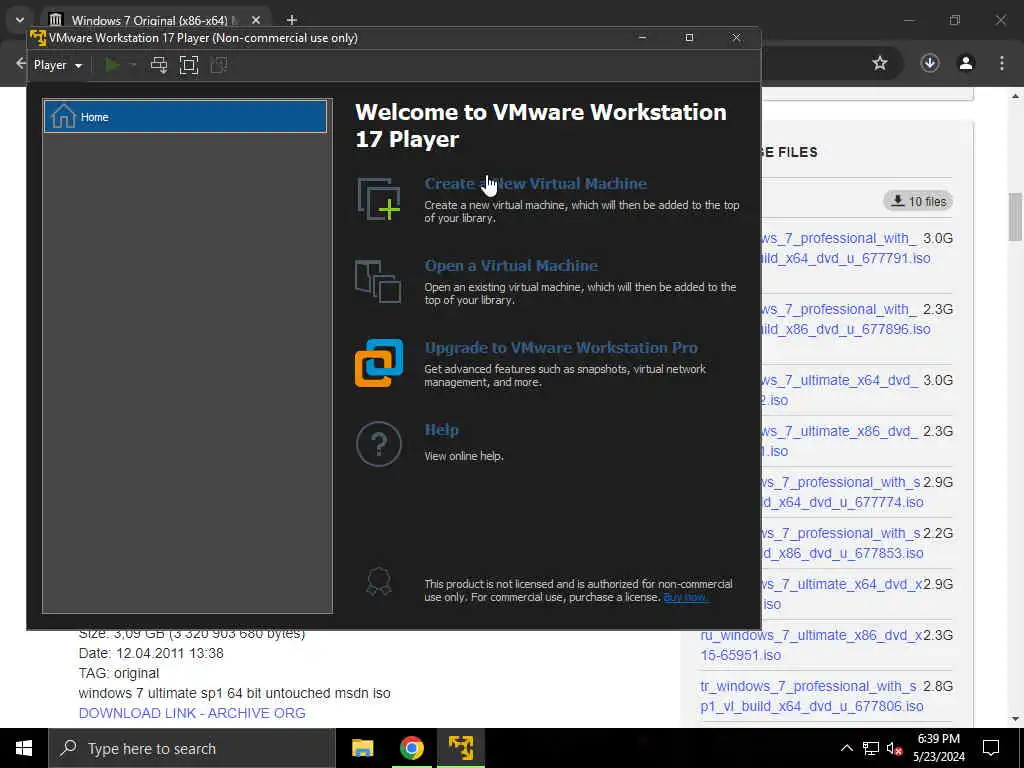The width and height of the screenshot is (1024, 768).
Task: Click the buy now license link
Action: 686,597
